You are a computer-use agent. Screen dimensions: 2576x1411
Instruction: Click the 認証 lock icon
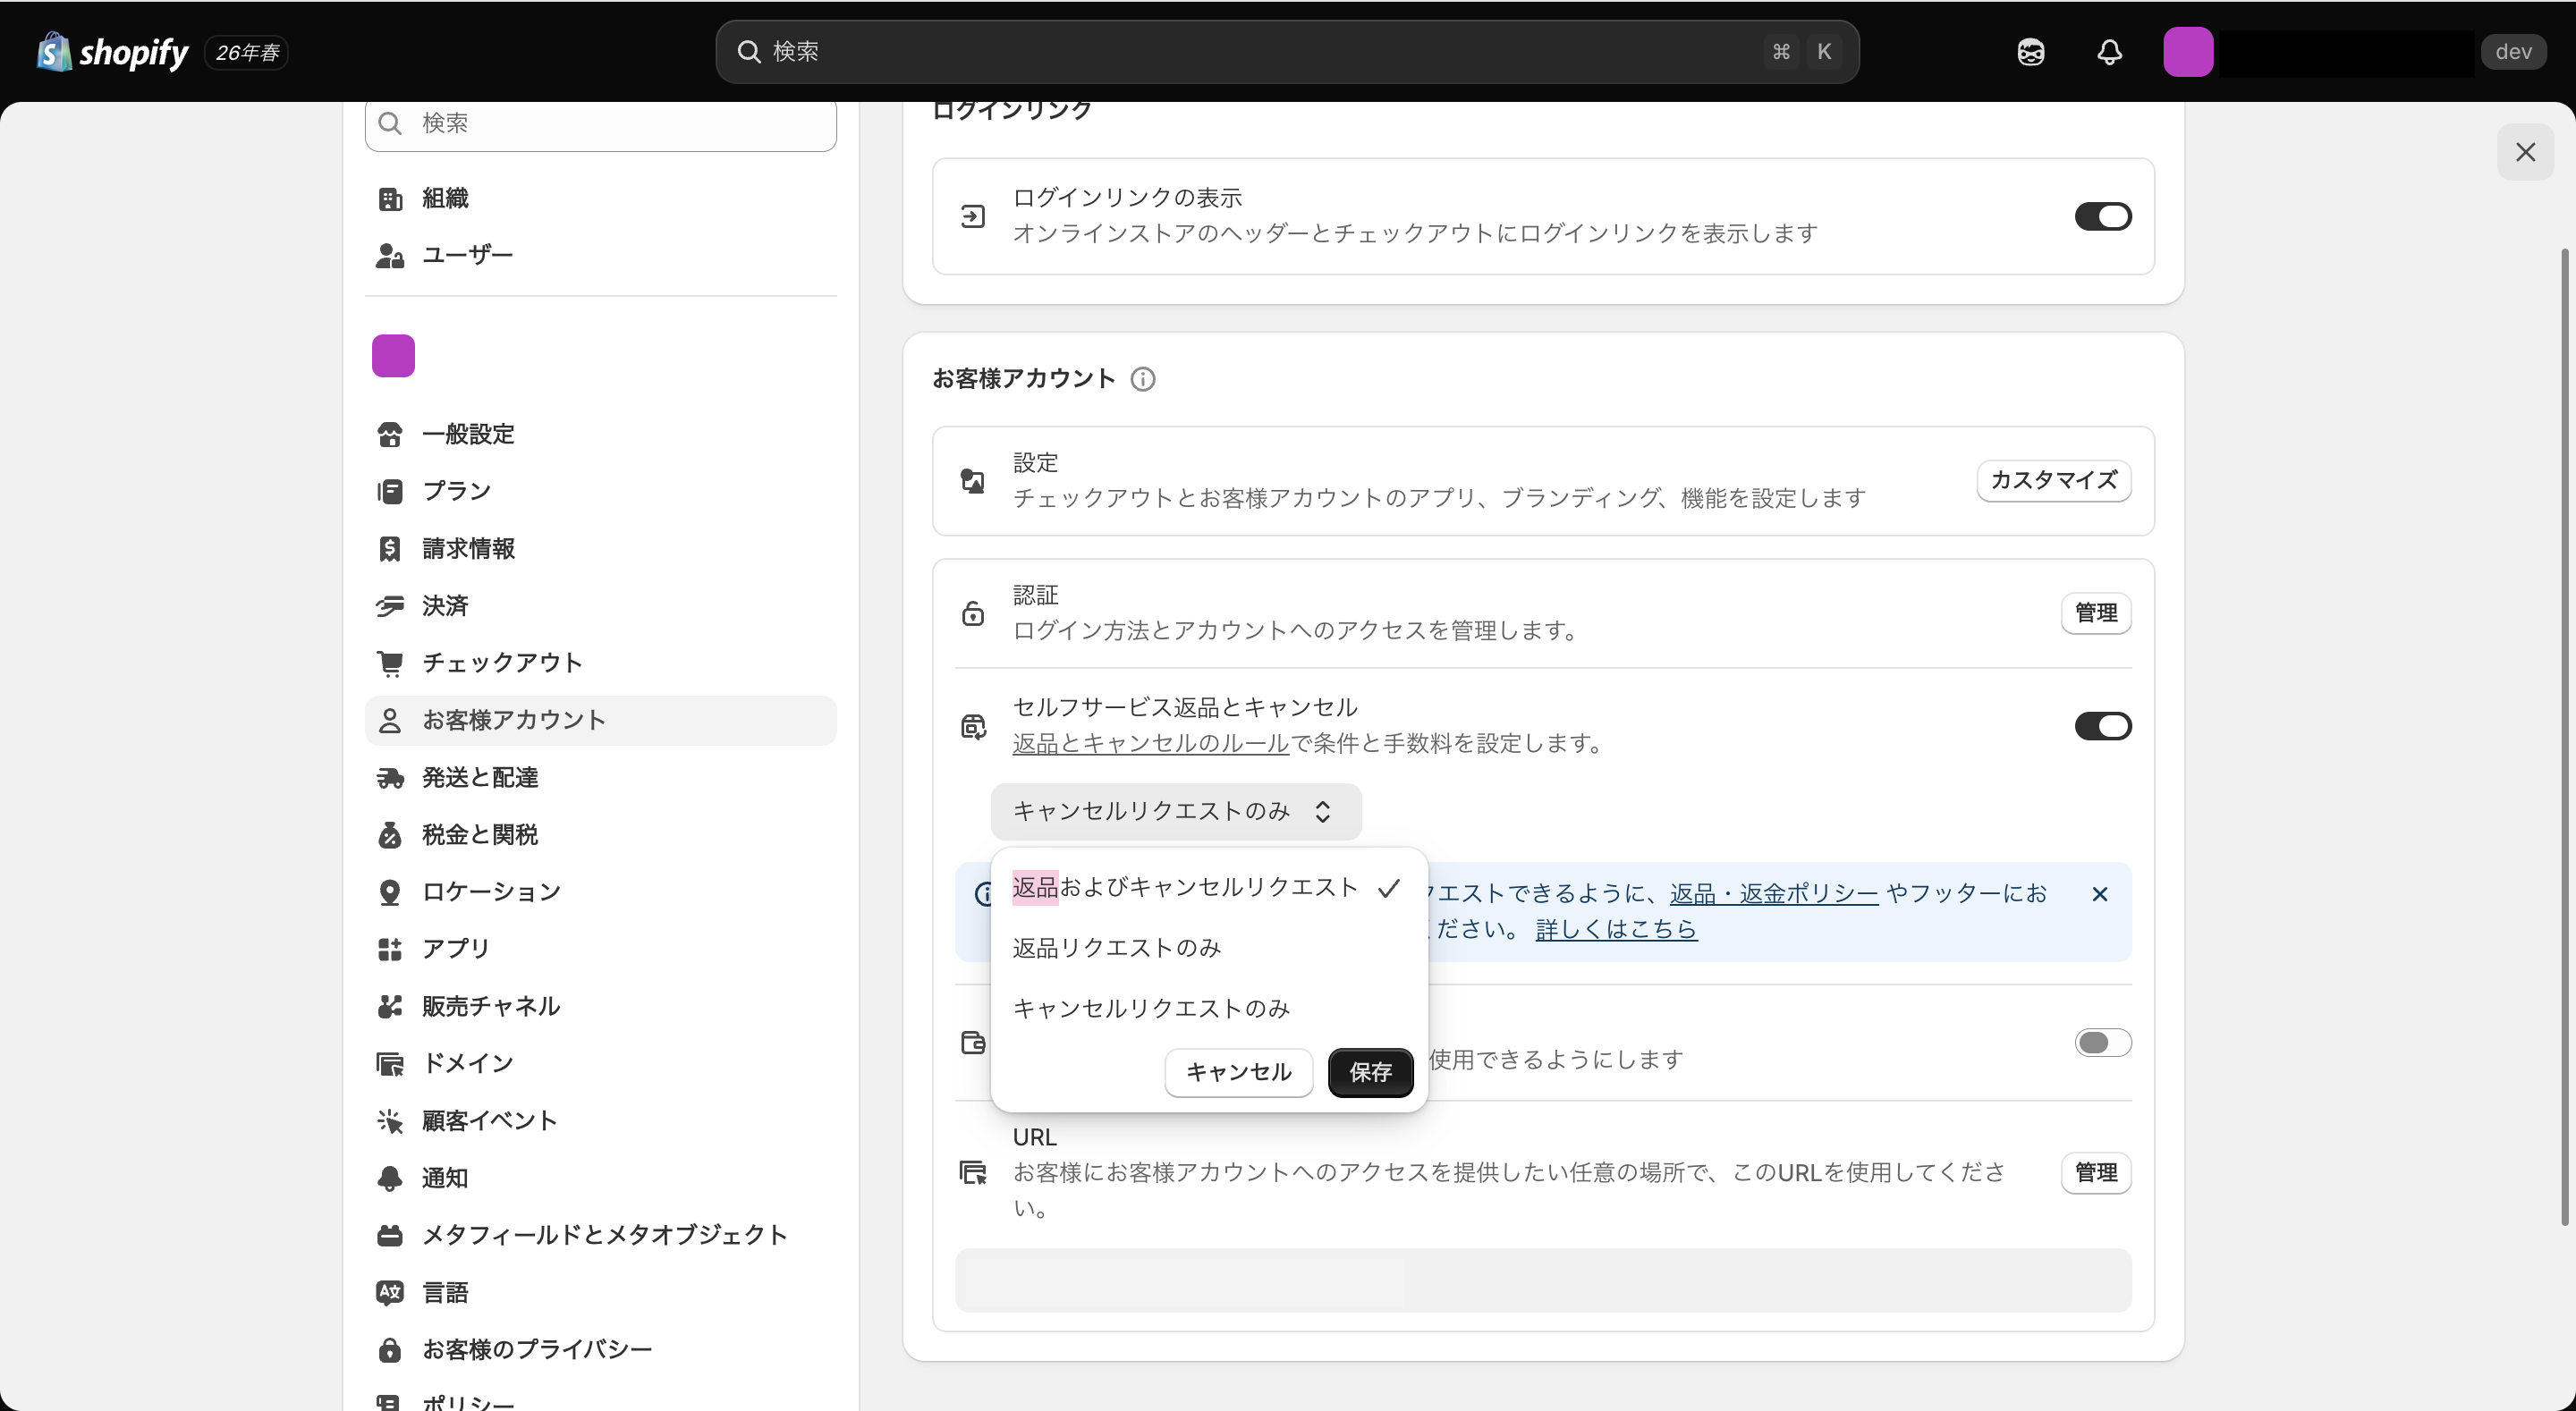pyautogui.click(x=972, y=613)
